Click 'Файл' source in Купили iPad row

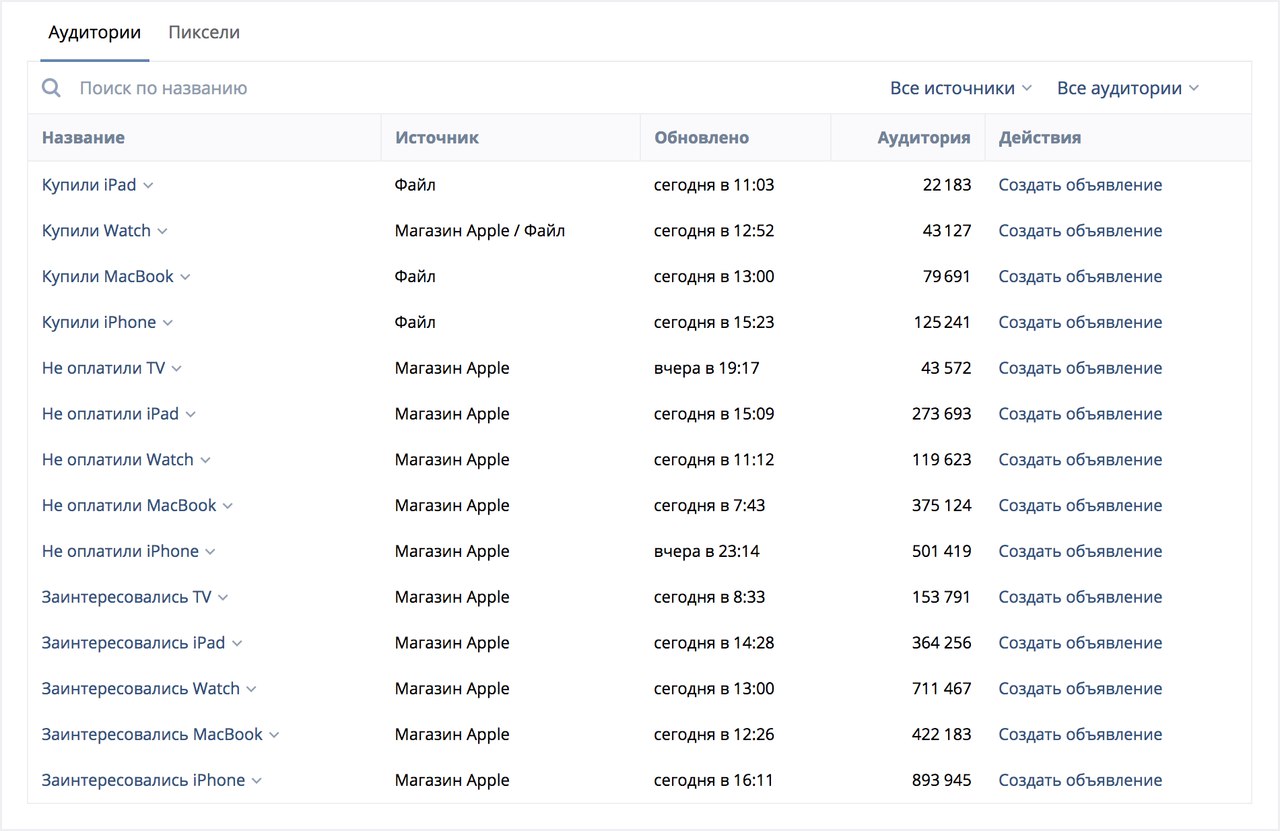coord(415,185)
